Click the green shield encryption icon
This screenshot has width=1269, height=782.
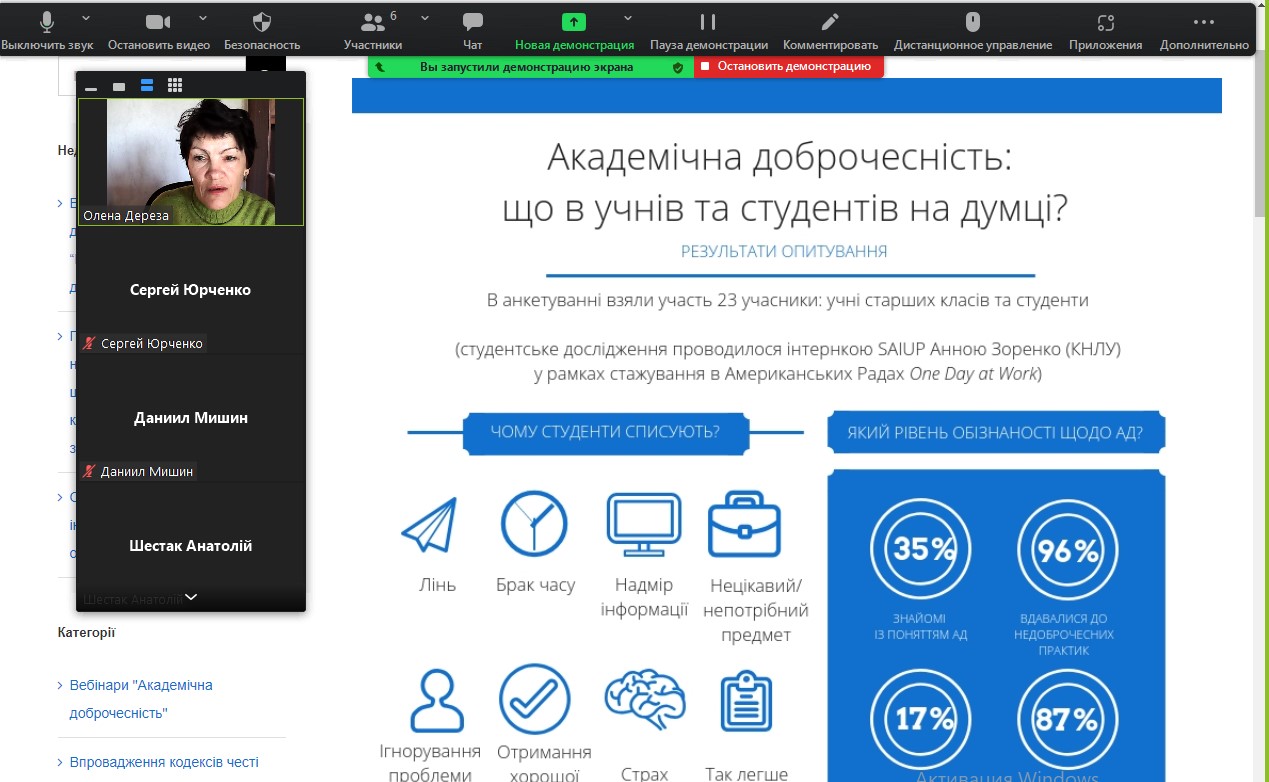point(678,67)
